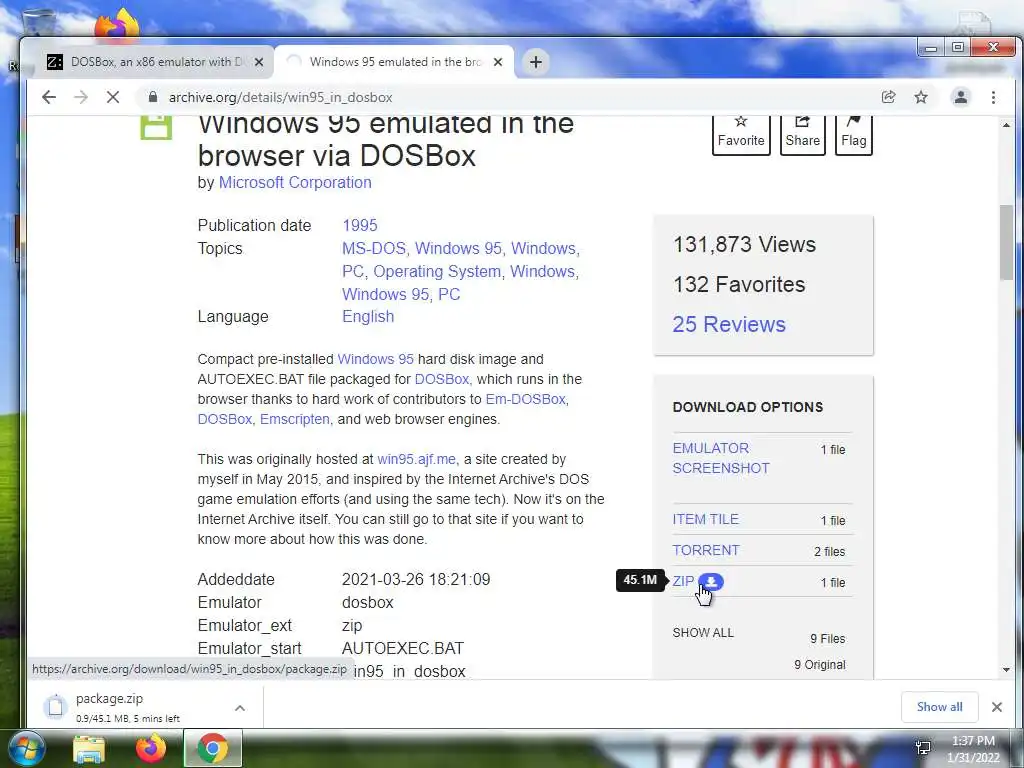The height and width of the screenshot is (768, 1024).
Task: Open the Chrome profile avatar
Action: 961,97
